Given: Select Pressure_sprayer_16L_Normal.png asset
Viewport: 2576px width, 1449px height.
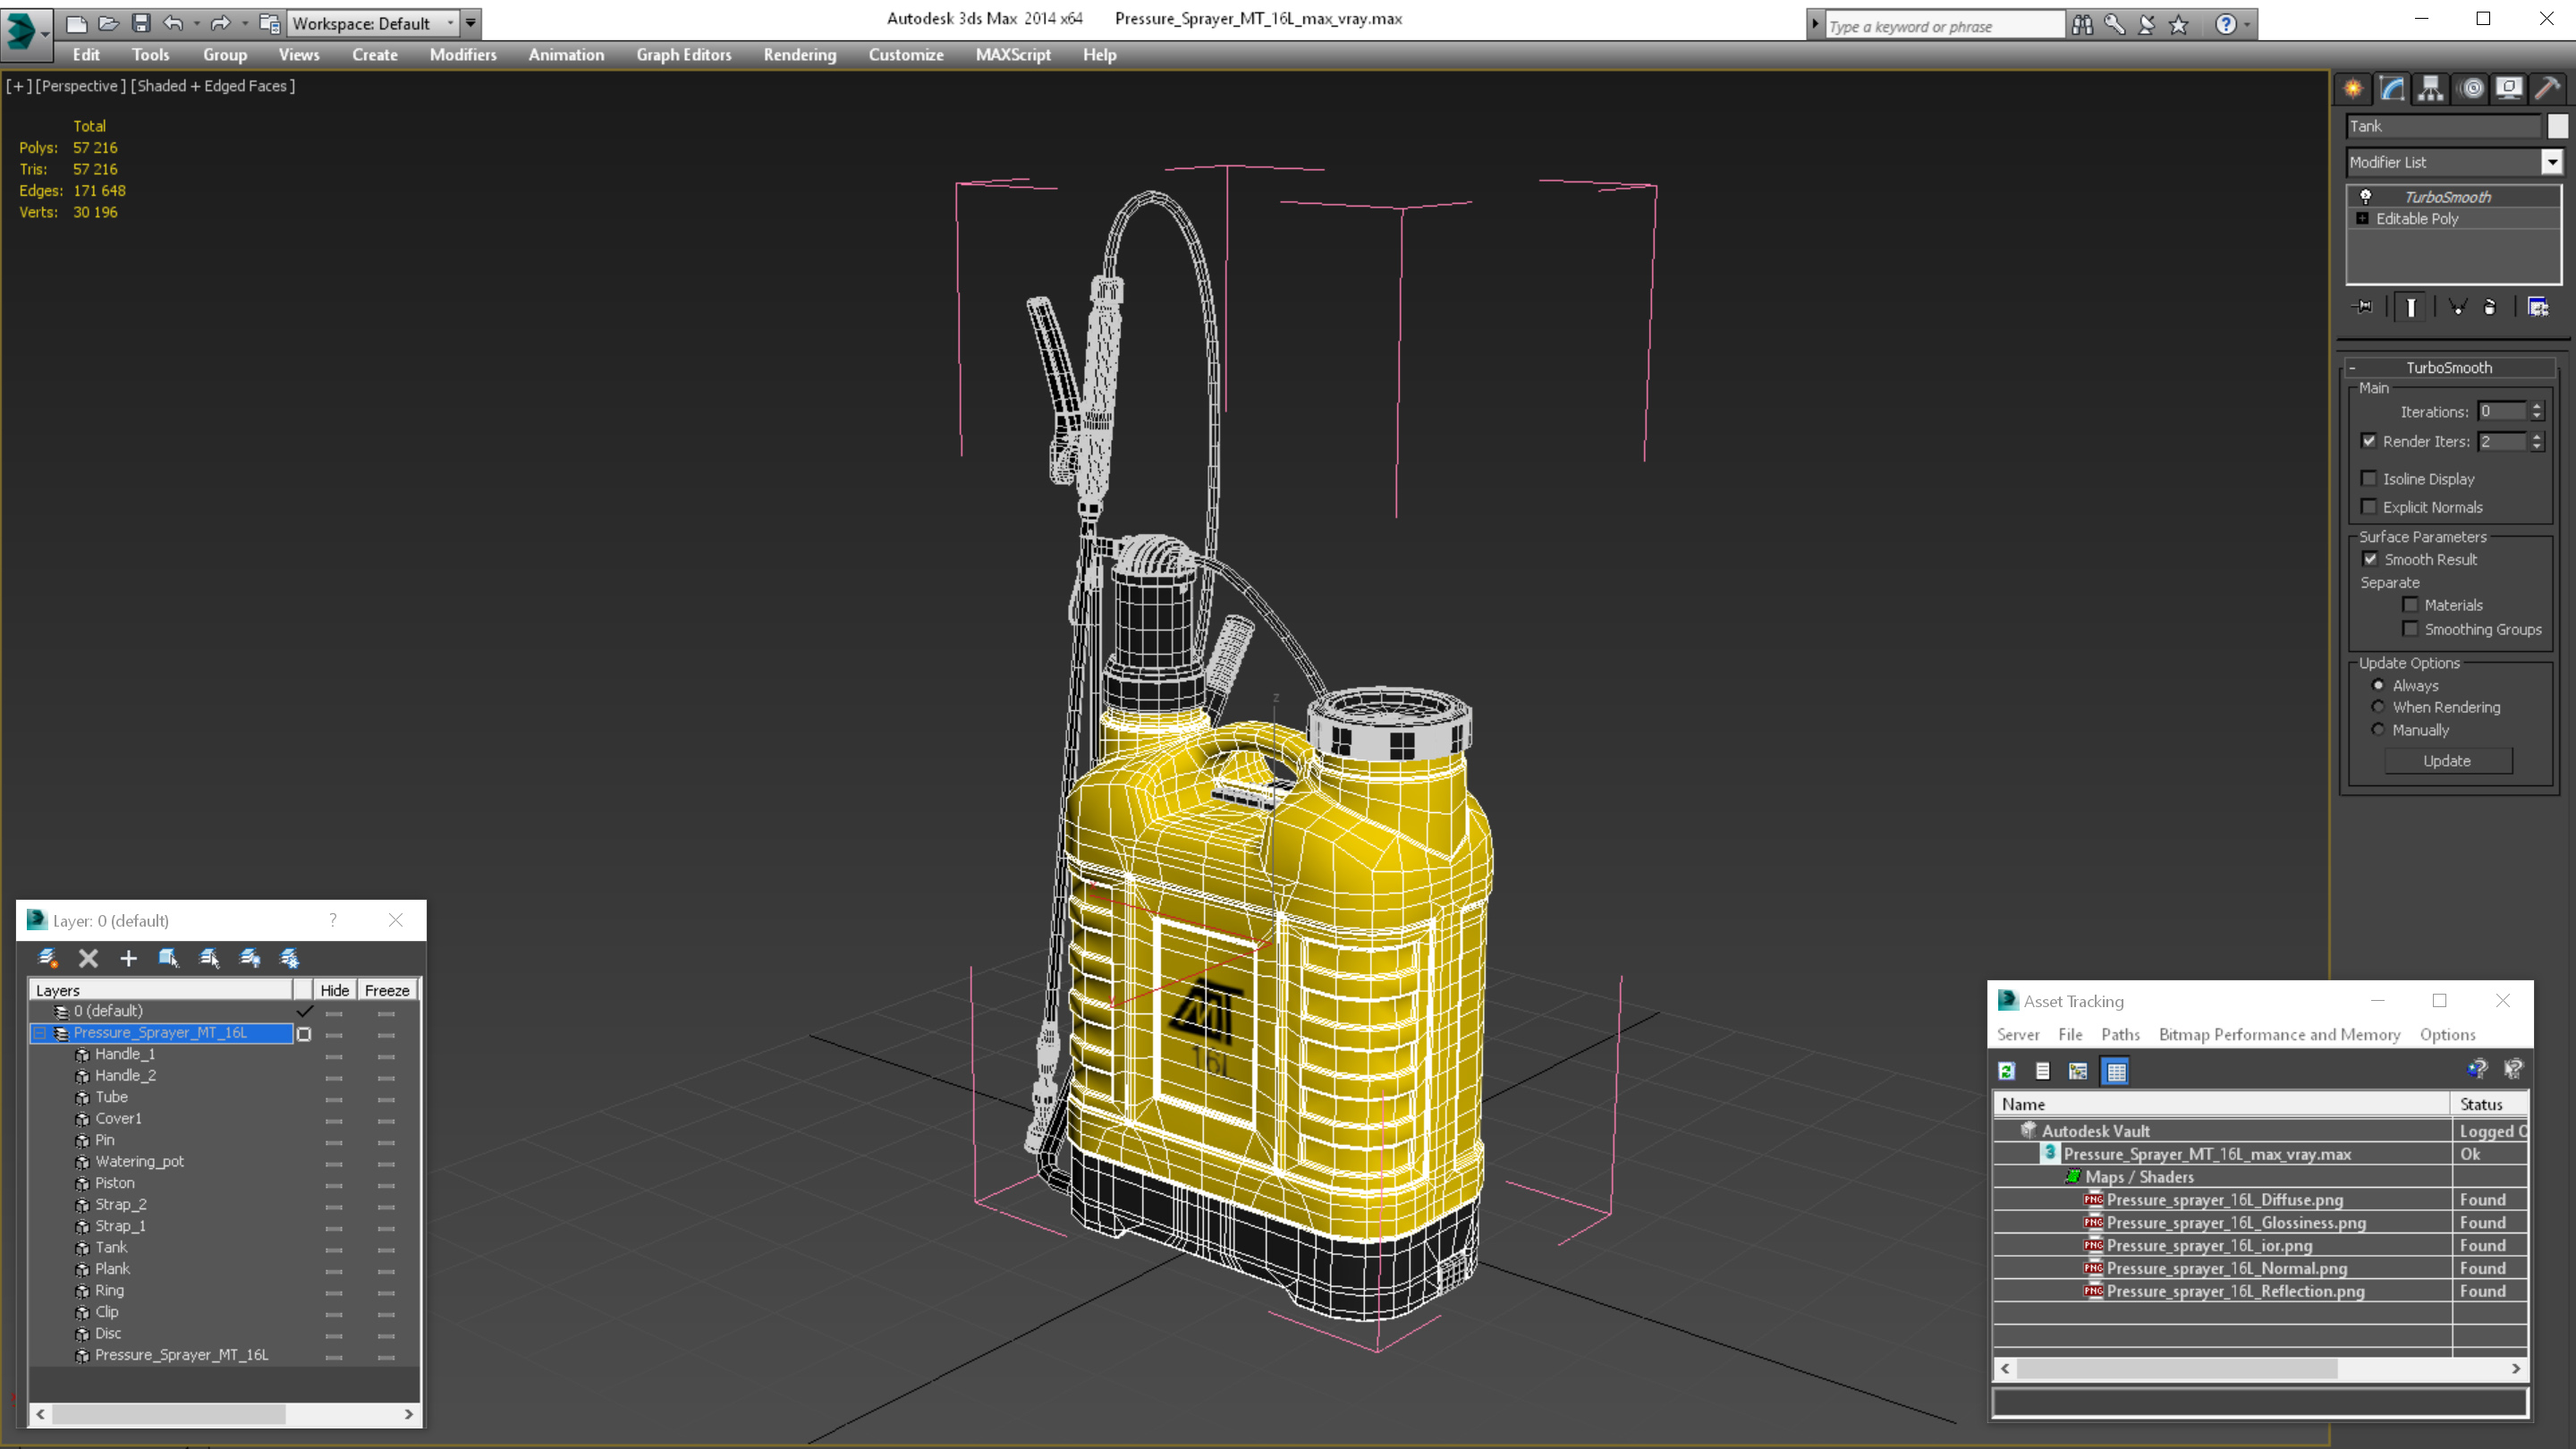Looking at the screenshot, I should (x=2226, y=1268).
